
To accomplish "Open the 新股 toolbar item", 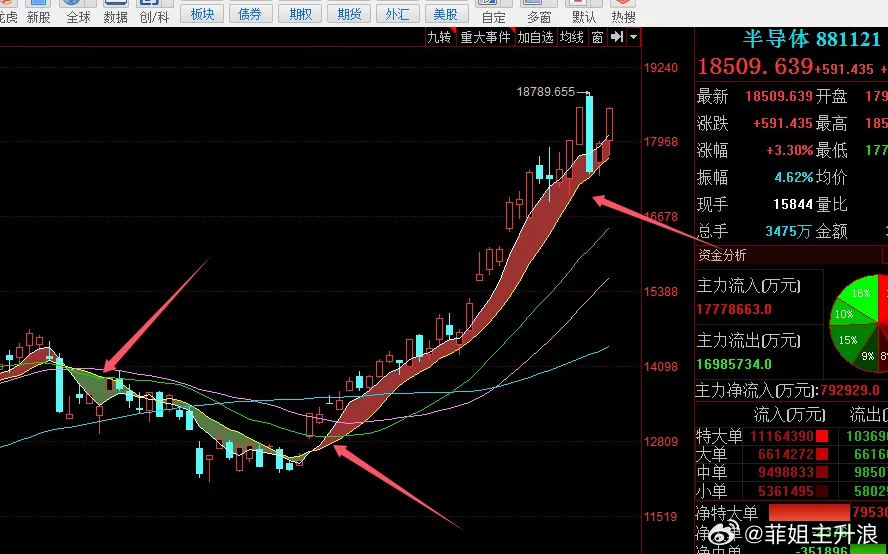I will click(x=39, y=11).
